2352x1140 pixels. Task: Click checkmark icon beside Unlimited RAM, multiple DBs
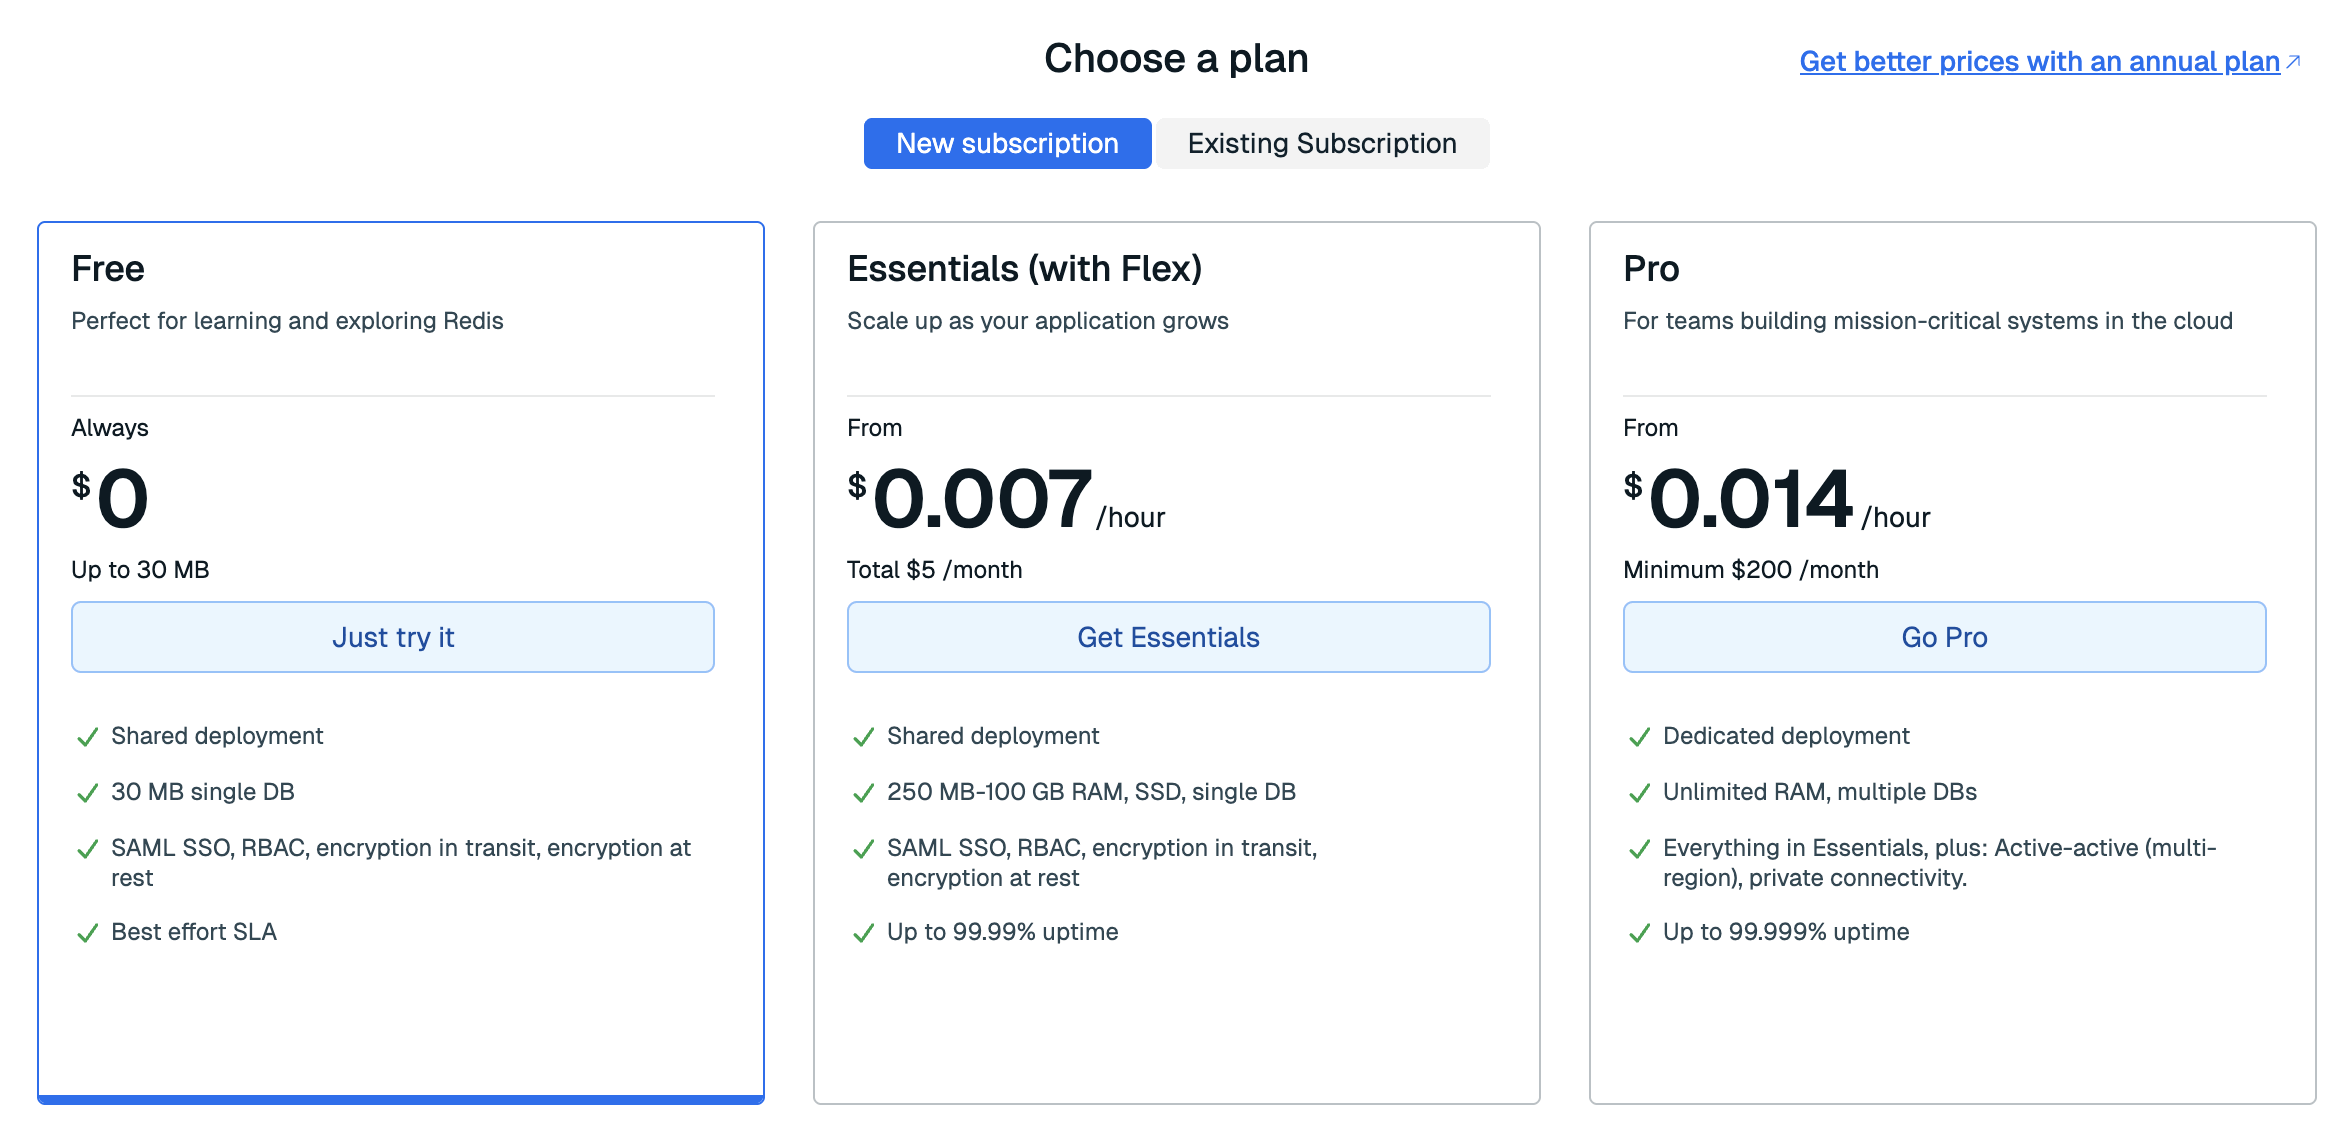(x=1640, y=794)
